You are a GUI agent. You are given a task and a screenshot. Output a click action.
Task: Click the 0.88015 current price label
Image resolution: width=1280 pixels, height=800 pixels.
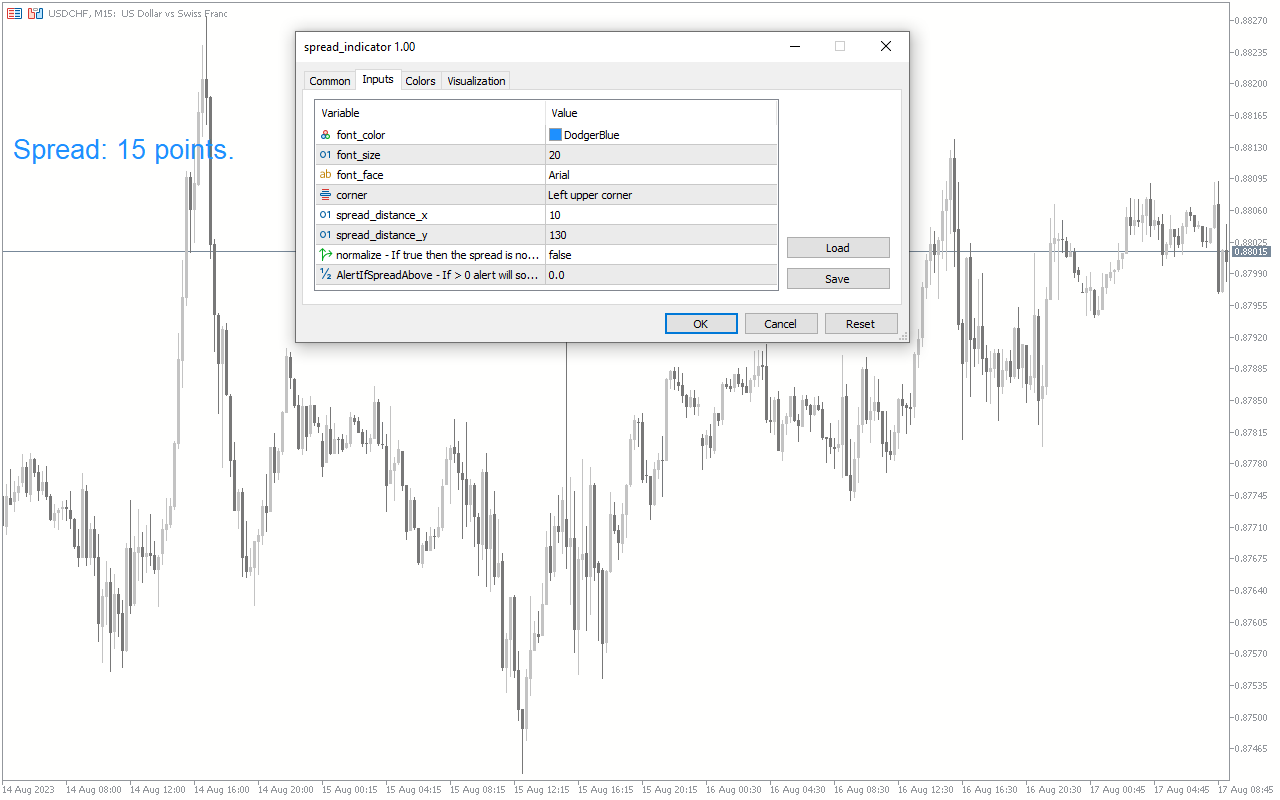pyautogui.click(x=1253, y=252)
